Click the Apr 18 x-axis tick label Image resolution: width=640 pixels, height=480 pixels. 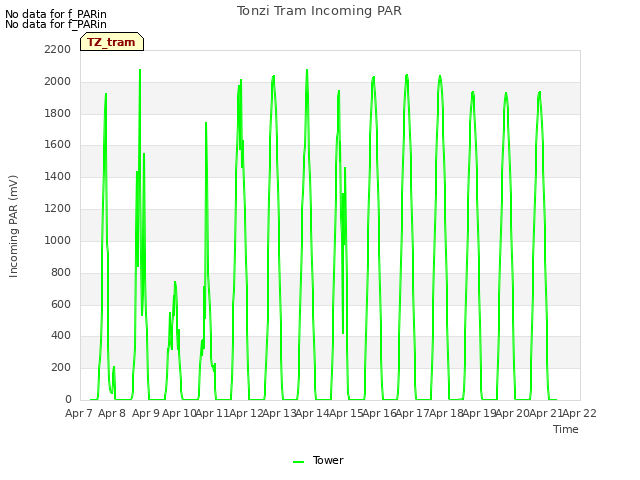point(446,413)
